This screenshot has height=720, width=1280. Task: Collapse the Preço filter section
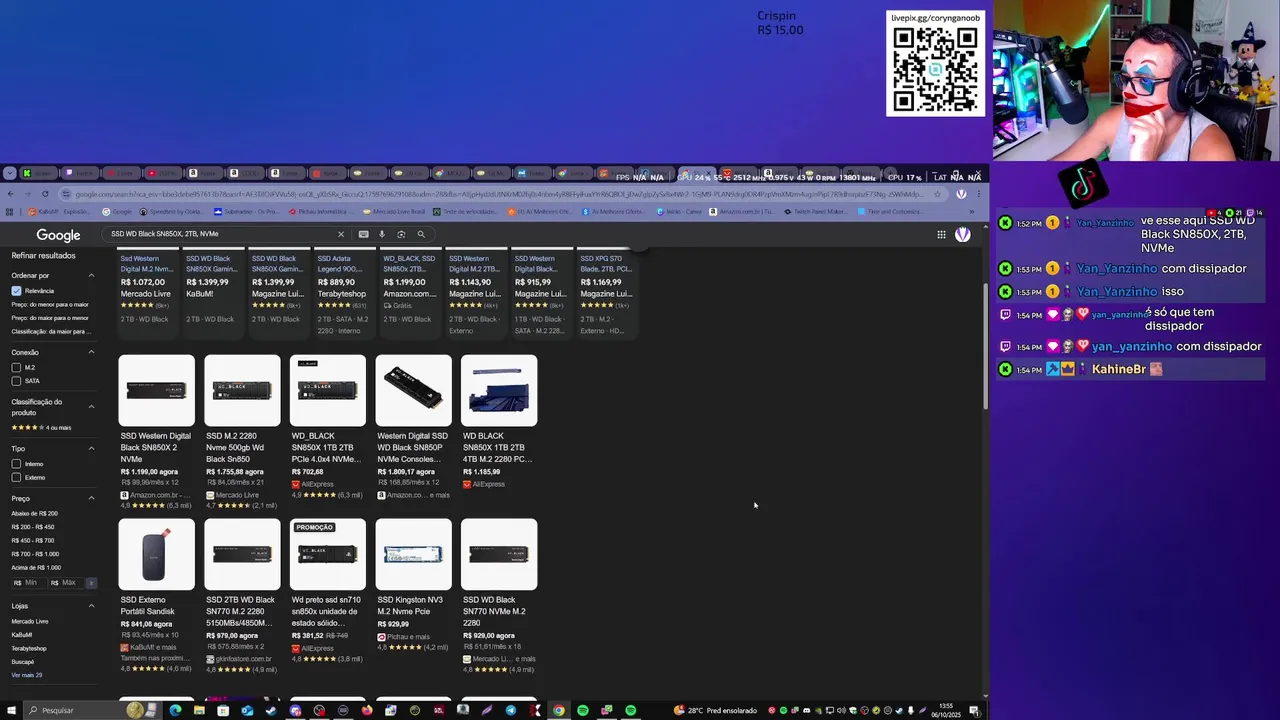pos(91,498)
